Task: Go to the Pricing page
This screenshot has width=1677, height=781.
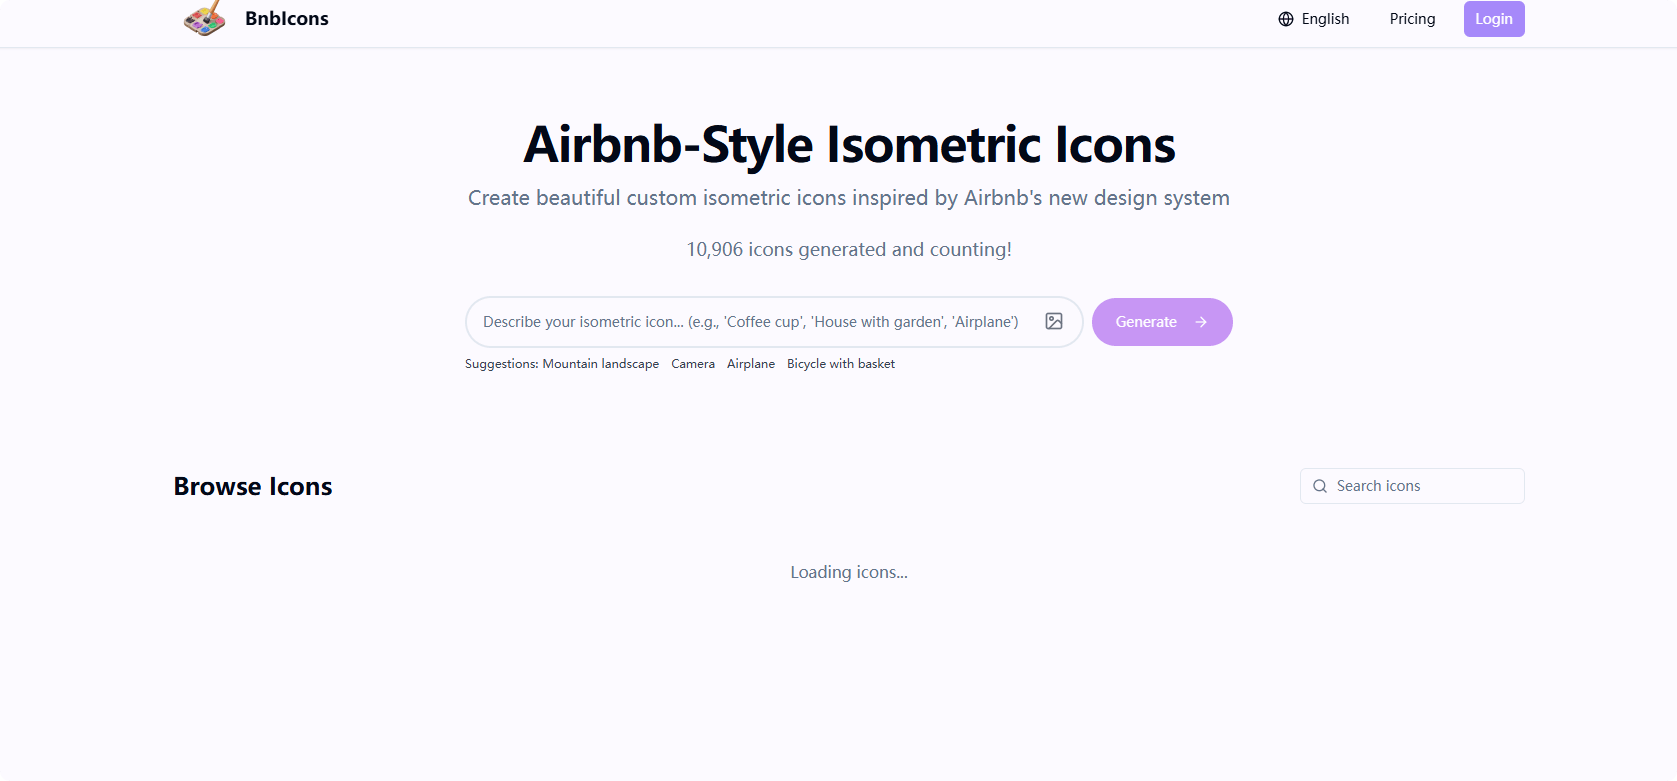Action: pyautogui.click(x=1412, y=19)
